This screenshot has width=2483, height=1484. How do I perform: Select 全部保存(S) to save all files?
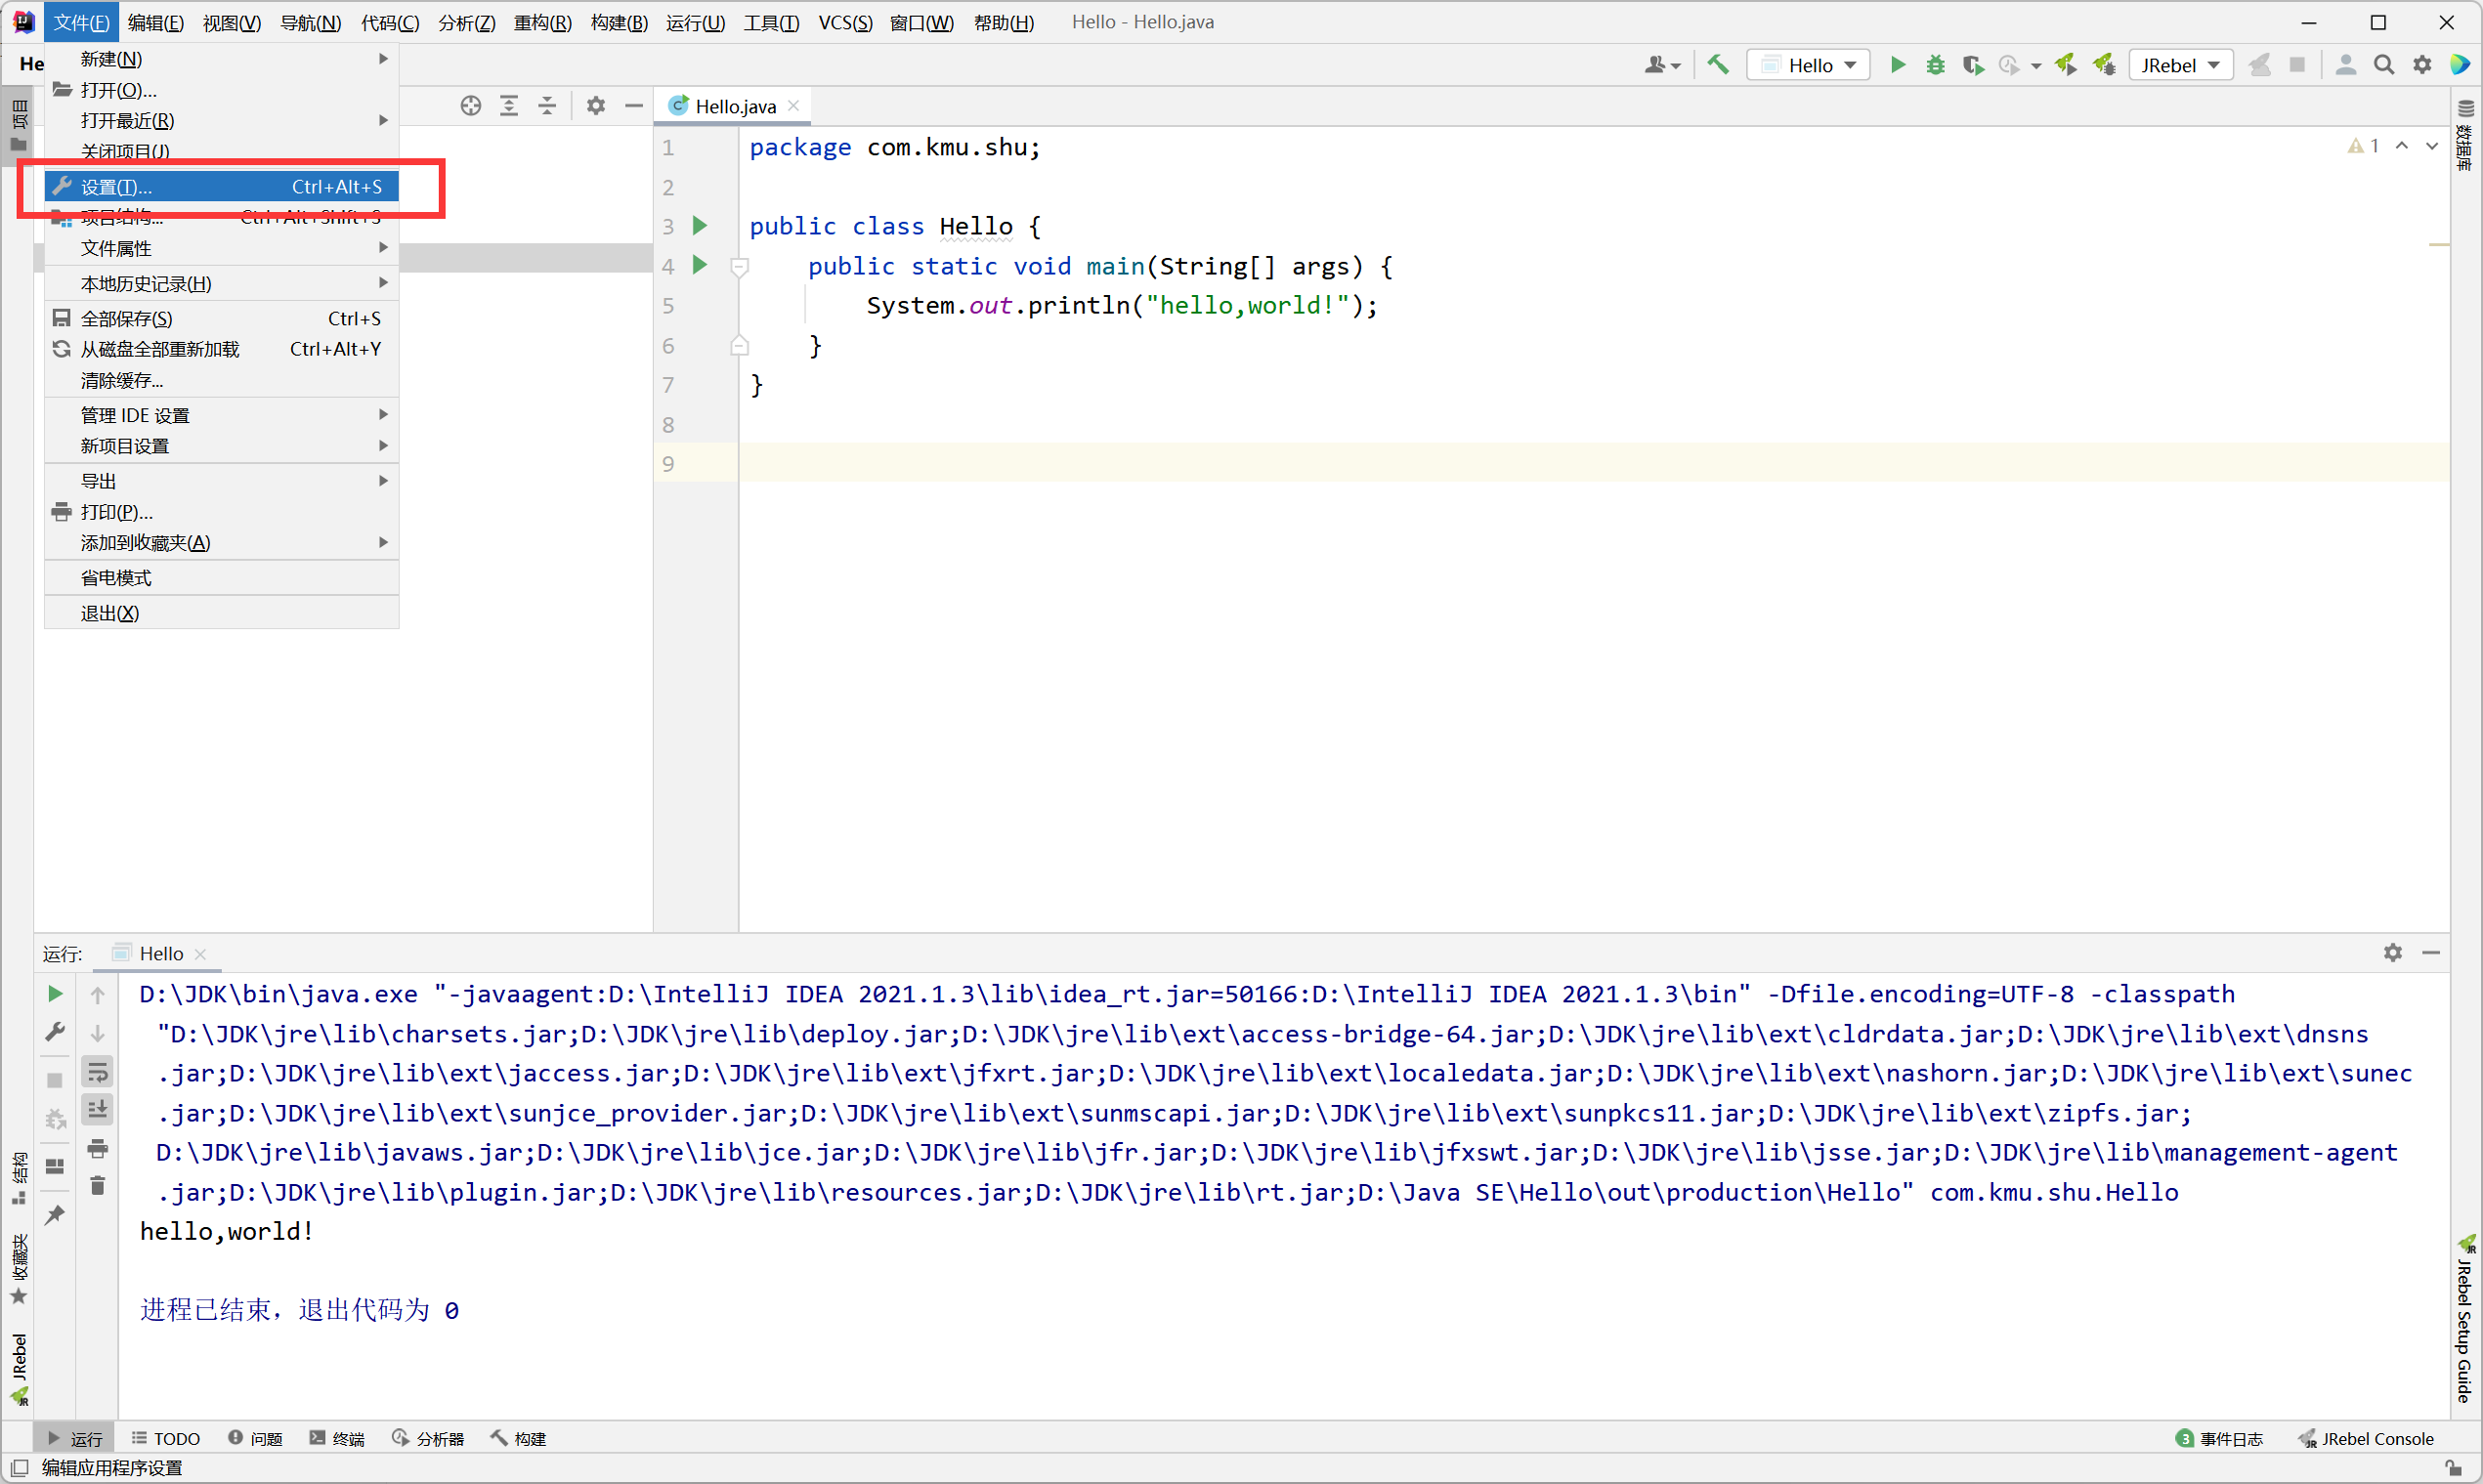click(x=127, y=318)
